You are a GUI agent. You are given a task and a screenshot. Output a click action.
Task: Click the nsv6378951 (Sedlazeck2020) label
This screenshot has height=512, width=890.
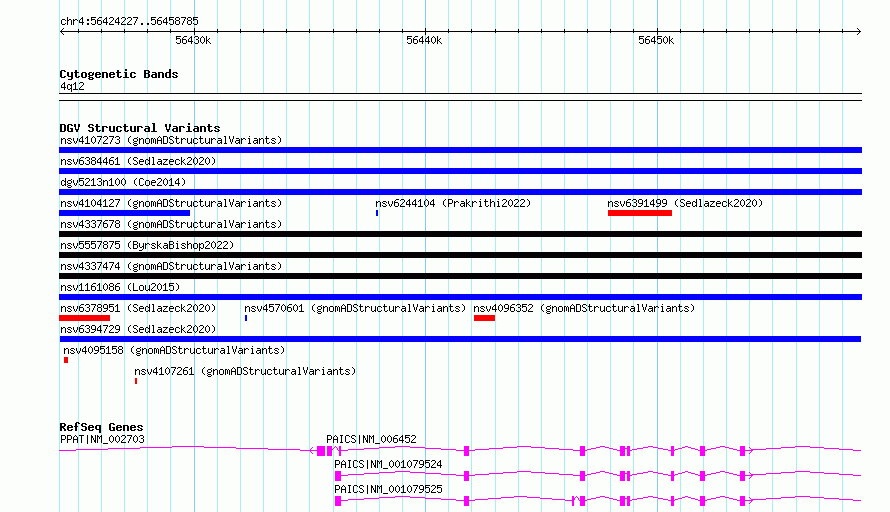click(x=138, y=308)
